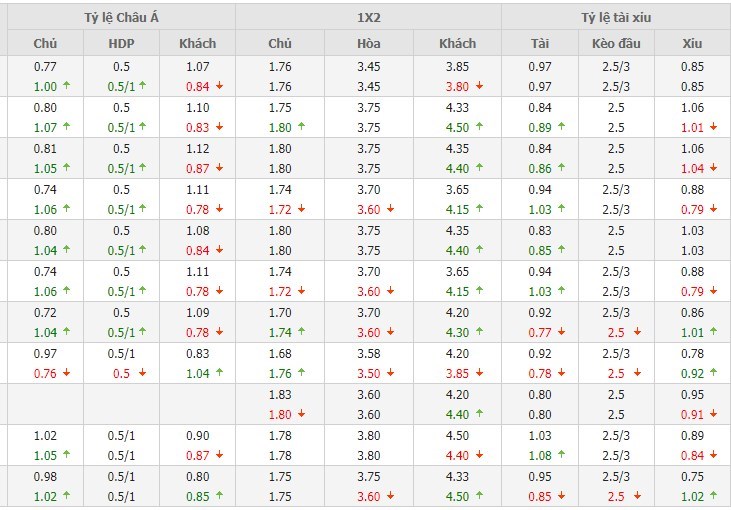The width and height of the screenshot is (731, 510).
Task: Click green up arrow beside 1.00
Action: (x=66, y=86)
